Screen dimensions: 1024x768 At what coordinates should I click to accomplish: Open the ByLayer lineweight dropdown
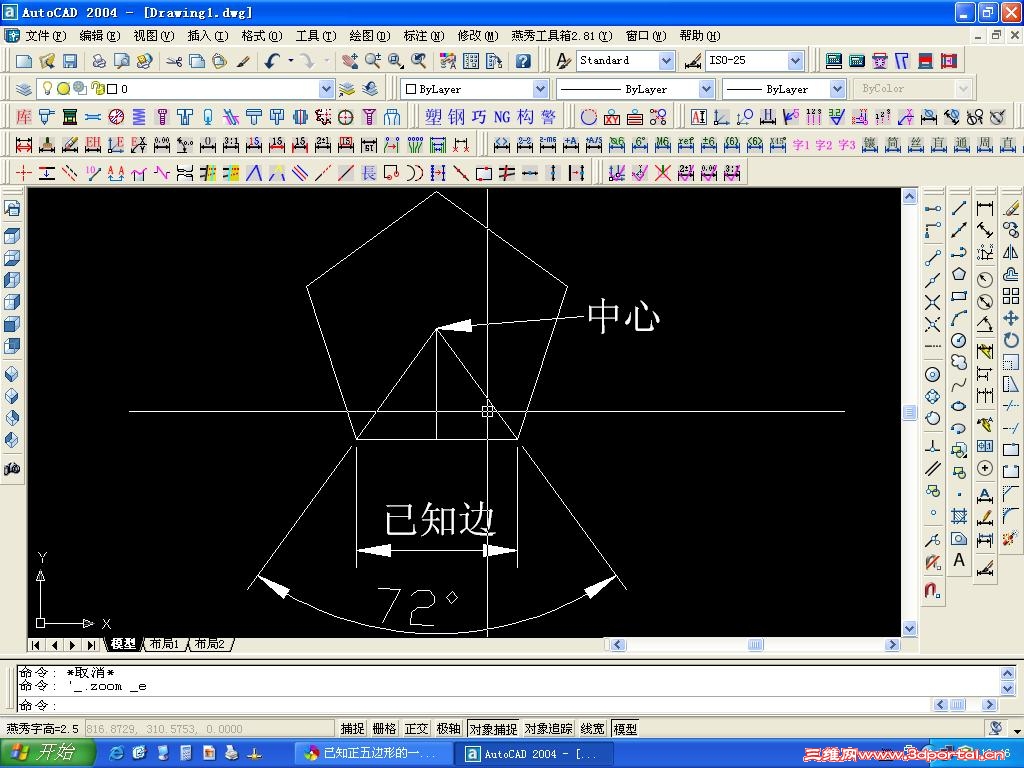[x=837, y=88]
